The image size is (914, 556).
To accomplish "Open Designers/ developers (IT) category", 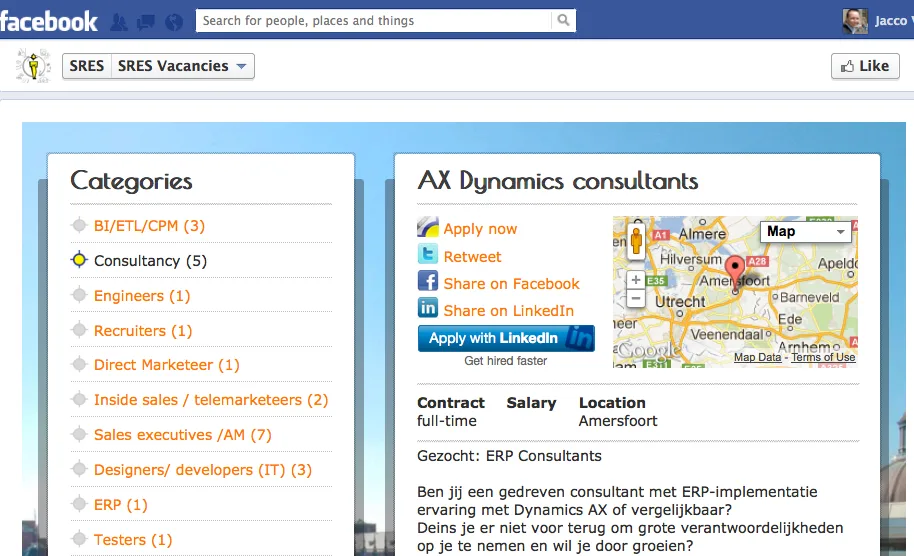I will click(203, 470).
